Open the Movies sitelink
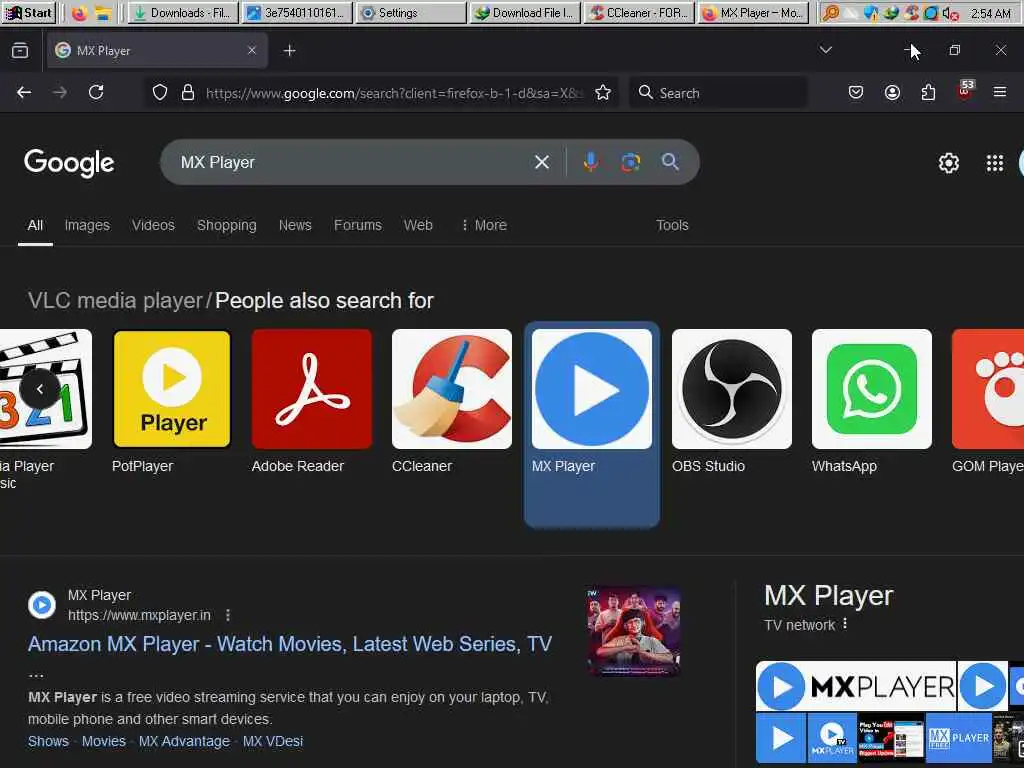The height and width of the screenshot is (768, 1024). click(x=103, y=741)
